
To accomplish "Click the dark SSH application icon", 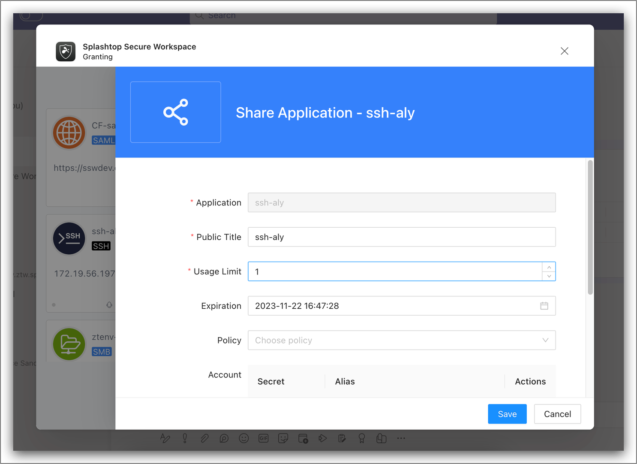I will point(69,238).
